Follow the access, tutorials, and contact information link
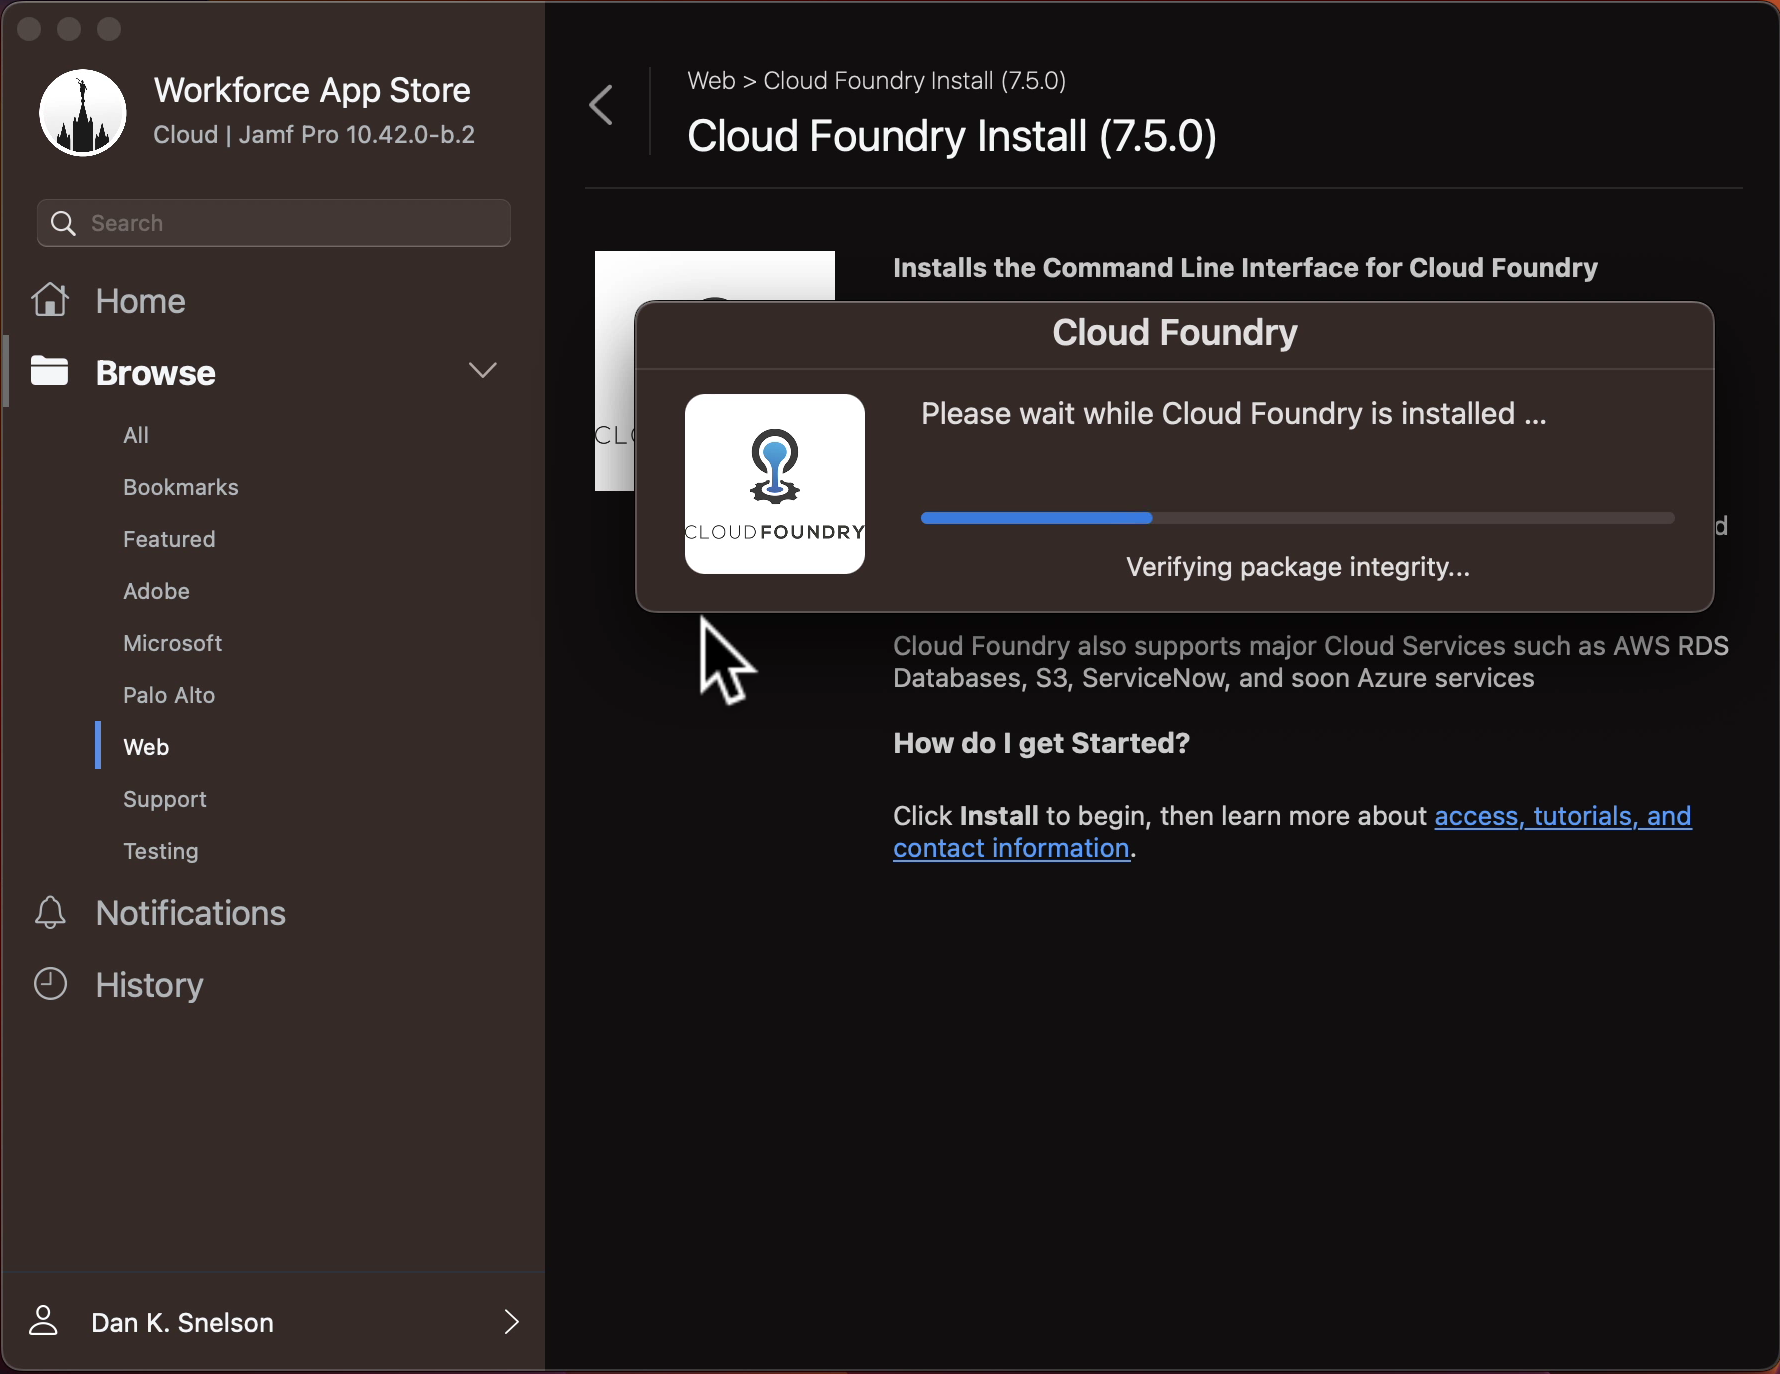The image size is (1780, 1374). (1292, 832)
